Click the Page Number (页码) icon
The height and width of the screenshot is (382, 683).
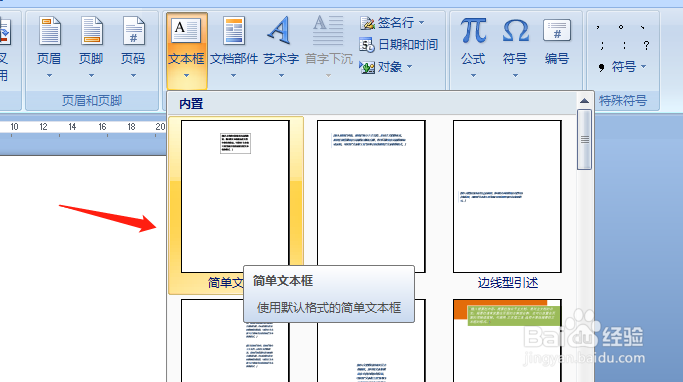pyautogui.click(x=133, y=31)
